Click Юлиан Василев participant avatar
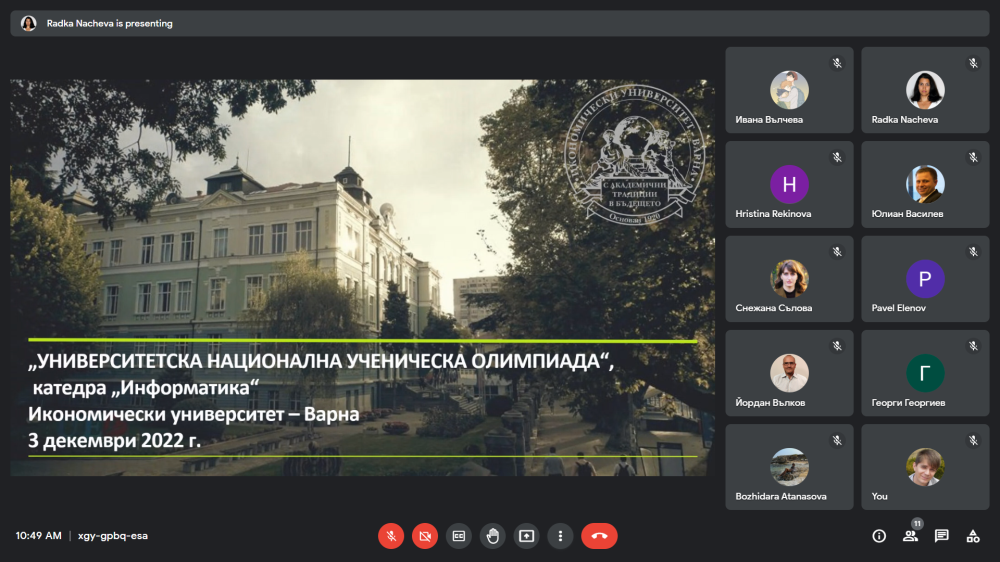Screen dimensions: 1000x562 [x=925, y=184]
